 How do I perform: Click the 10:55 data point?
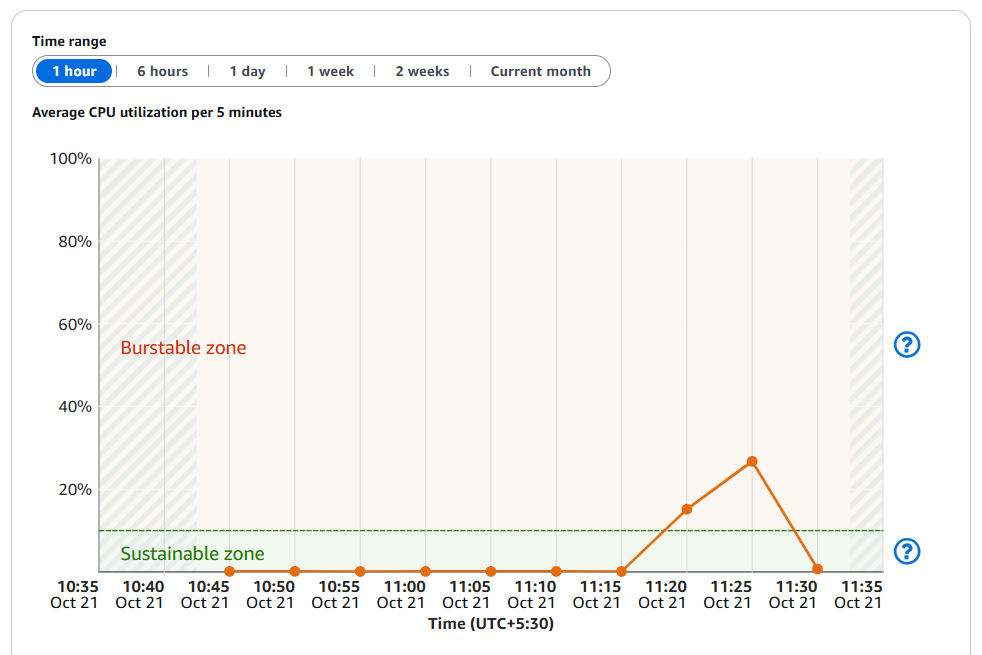(x=360, y=571)
